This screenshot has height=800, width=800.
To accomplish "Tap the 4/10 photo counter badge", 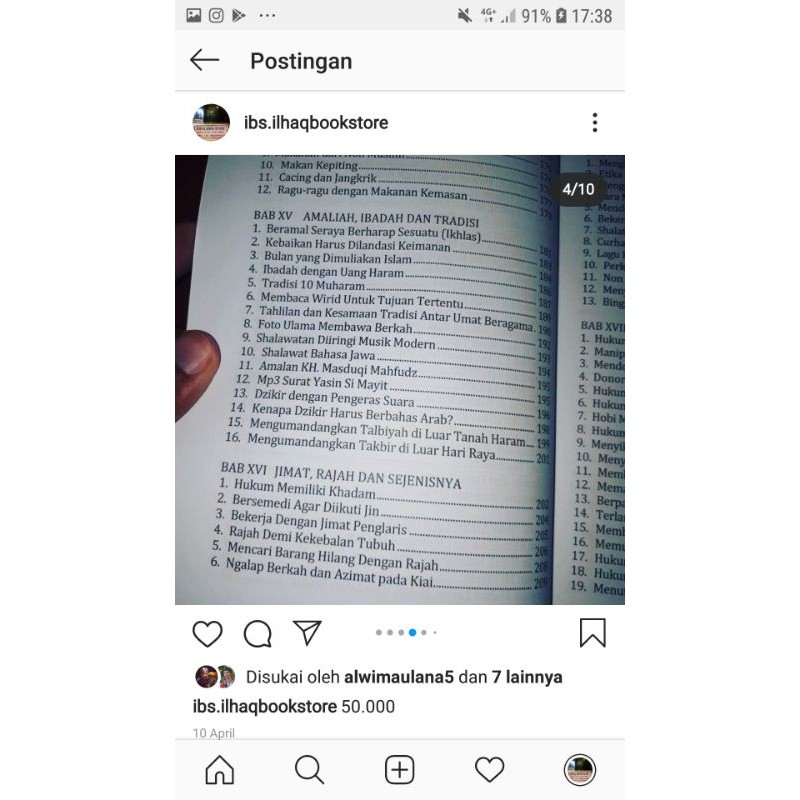I will pyautogui.click(x=578, y=189).
